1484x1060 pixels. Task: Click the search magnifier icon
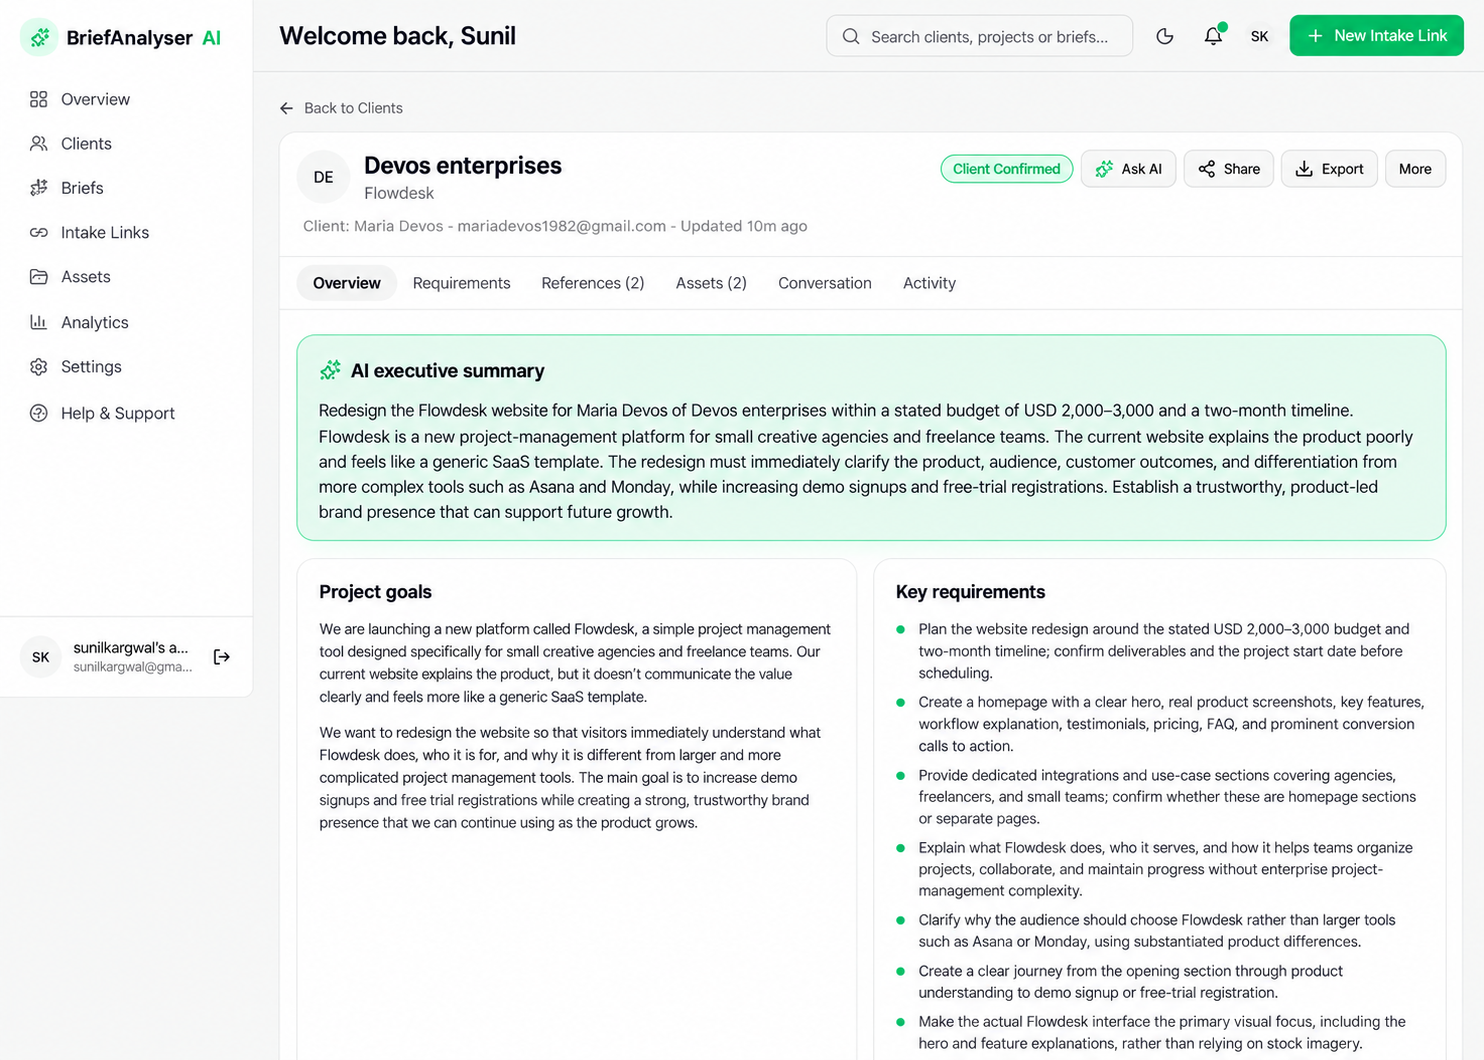[851, 36]
